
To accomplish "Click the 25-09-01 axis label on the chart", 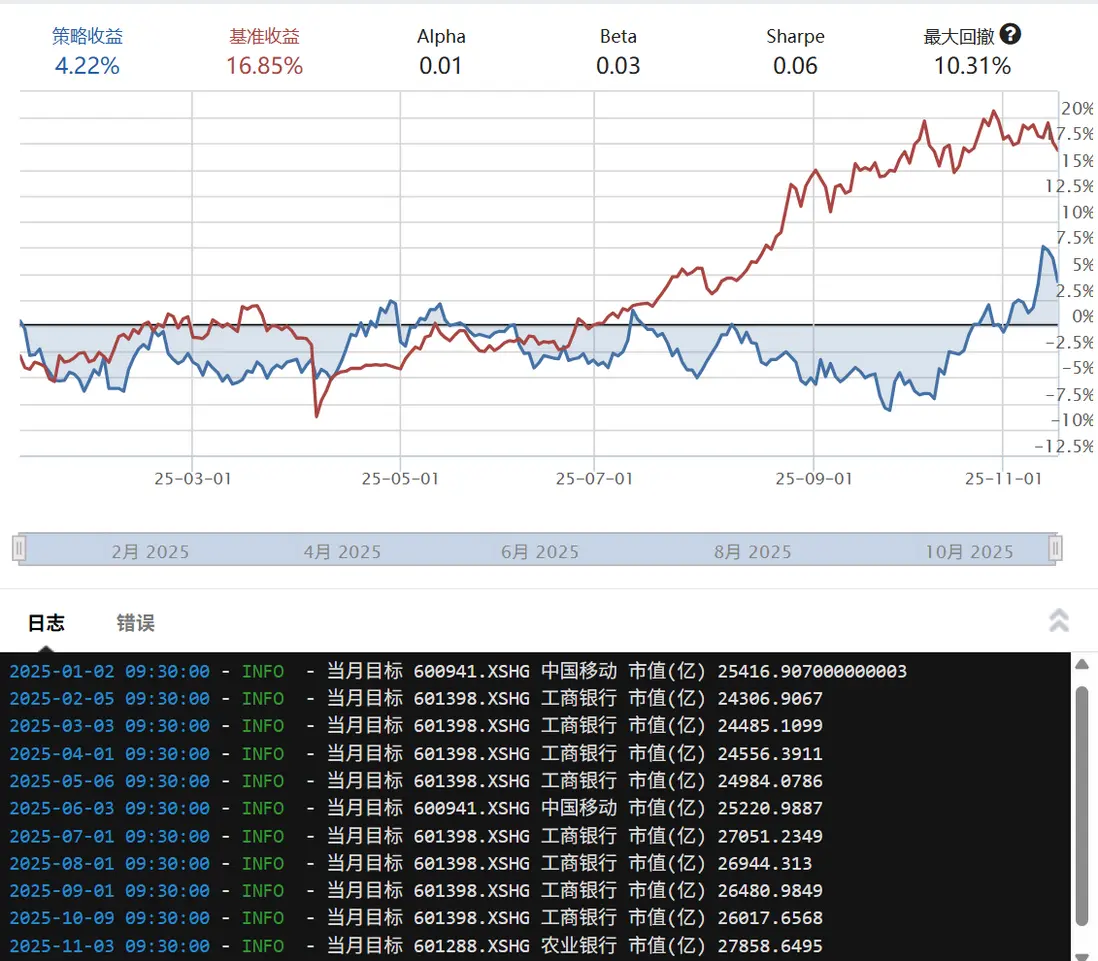I will [x=813, y=479].
